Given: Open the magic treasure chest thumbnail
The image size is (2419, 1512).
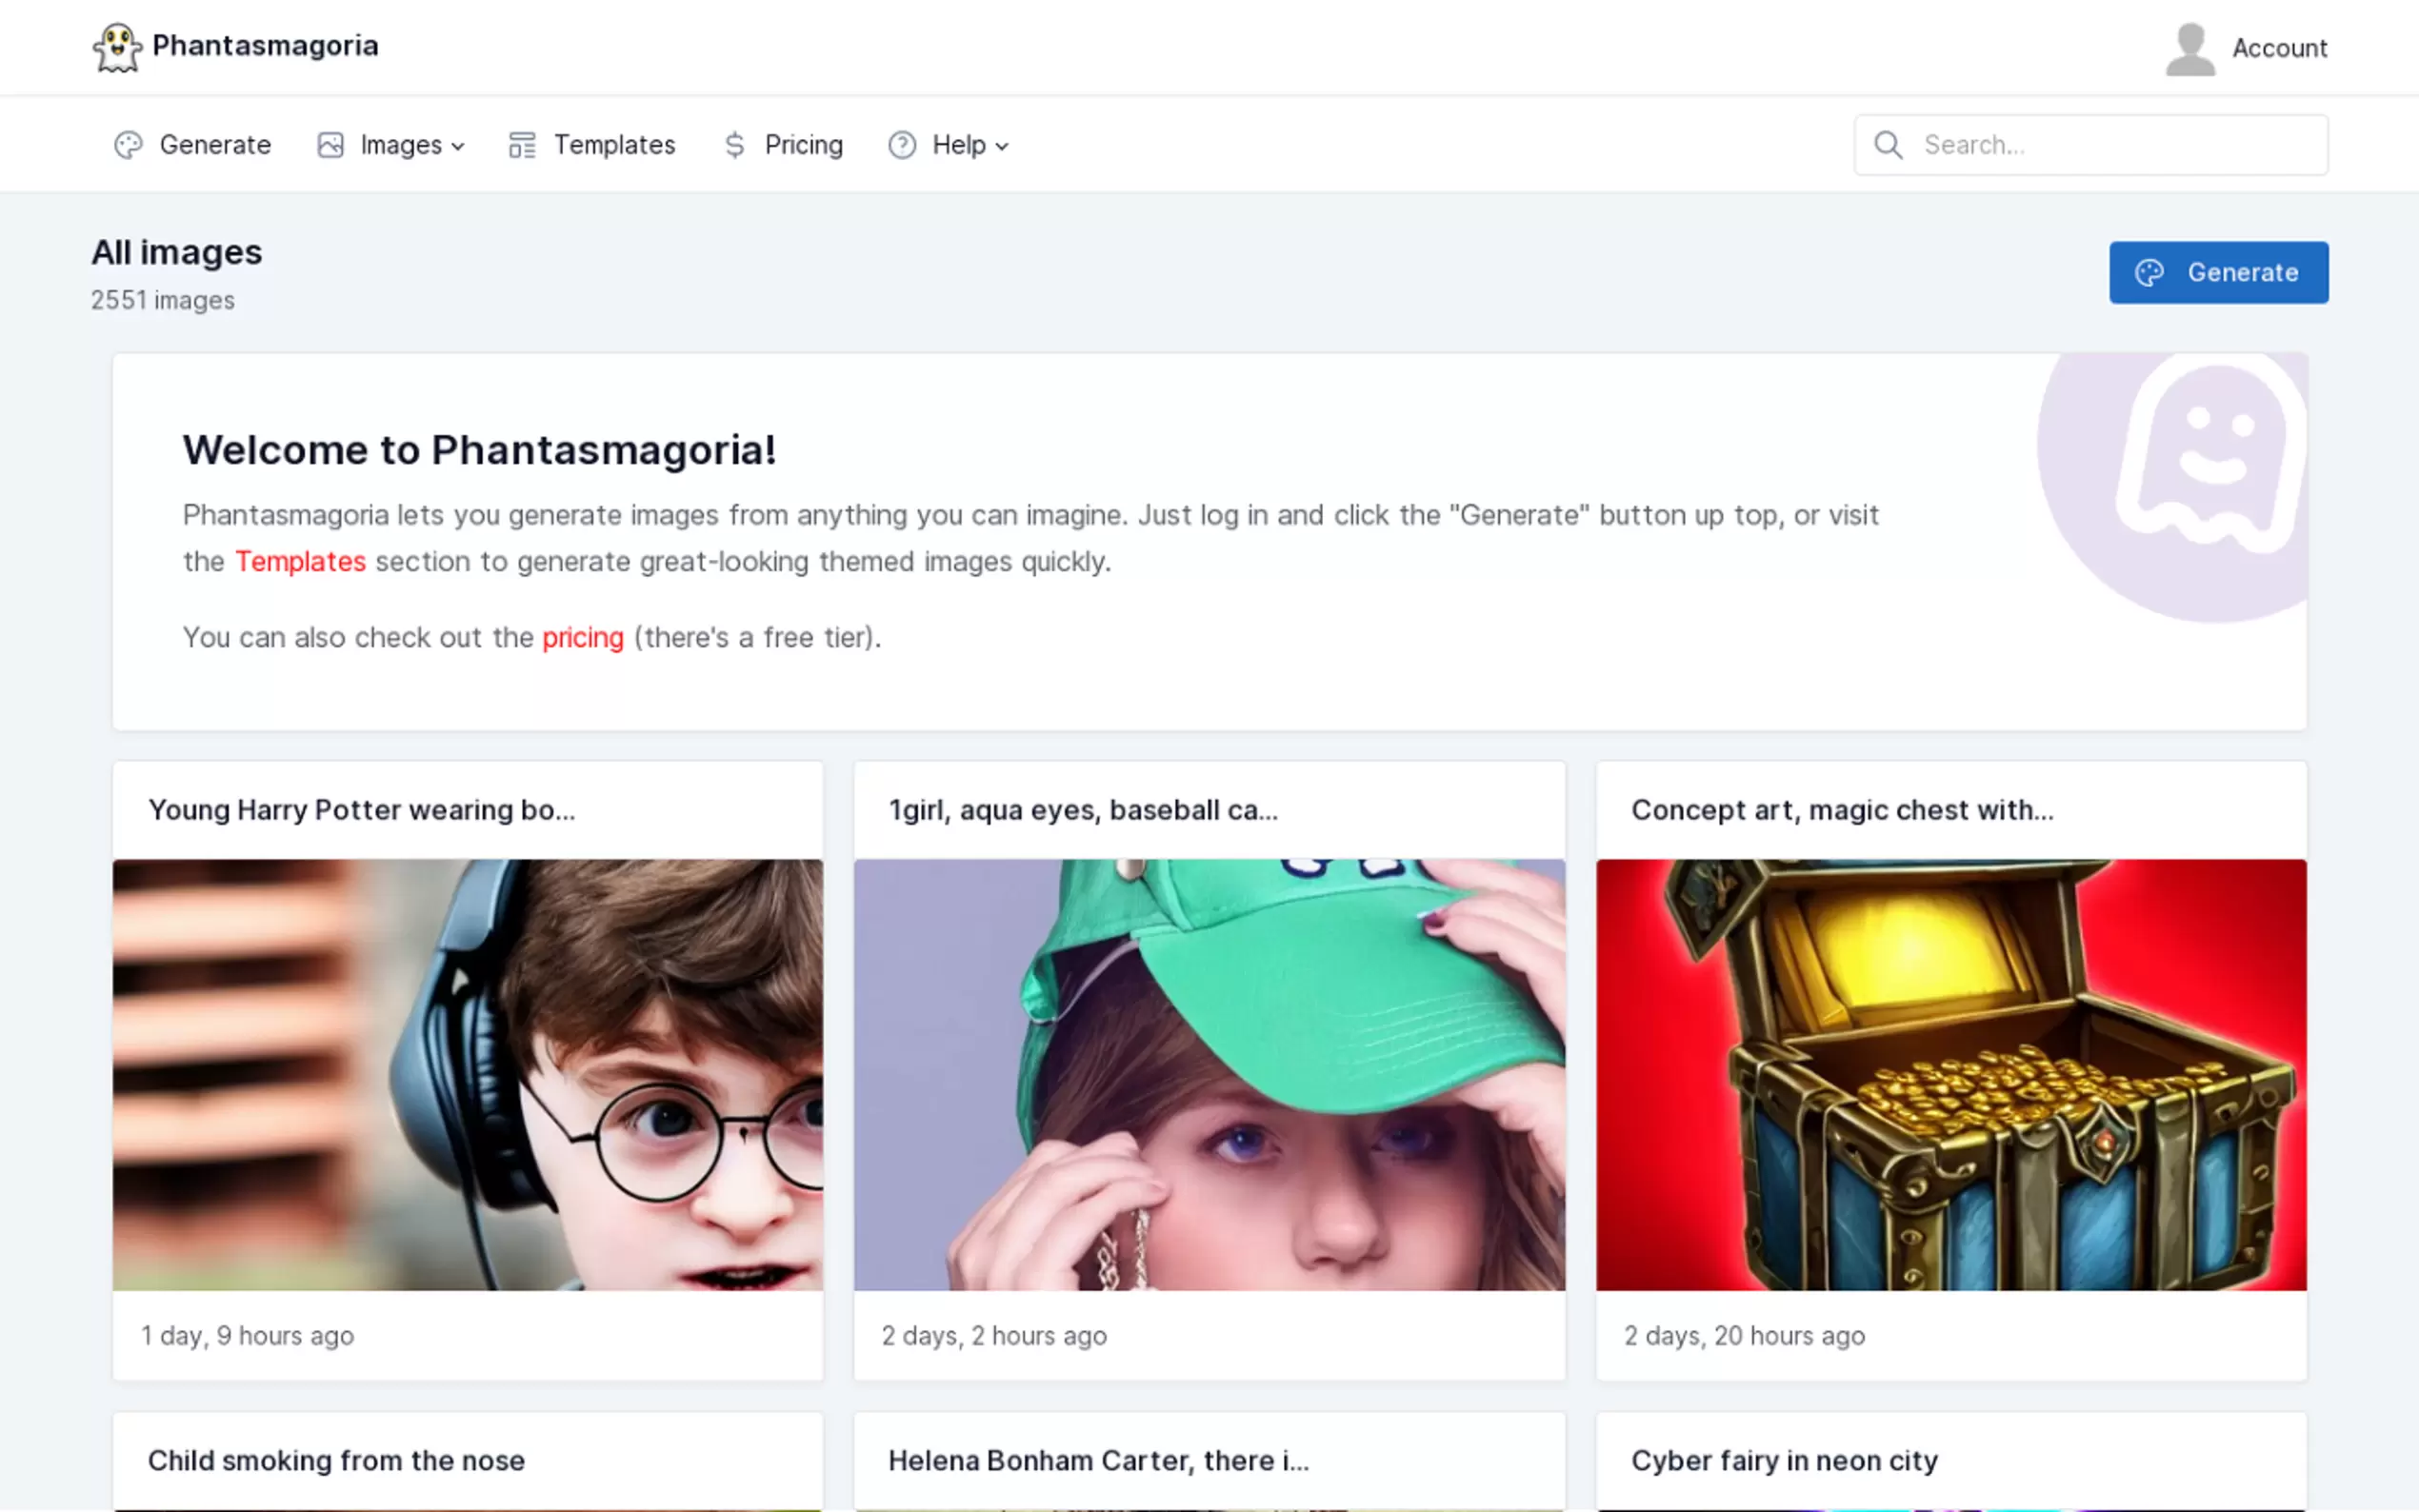Looking at the screenshot, I should [1950, 1074].
